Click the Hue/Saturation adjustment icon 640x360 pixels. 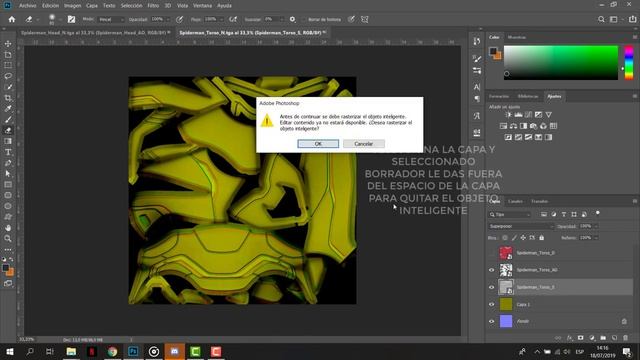click(503, 126)
